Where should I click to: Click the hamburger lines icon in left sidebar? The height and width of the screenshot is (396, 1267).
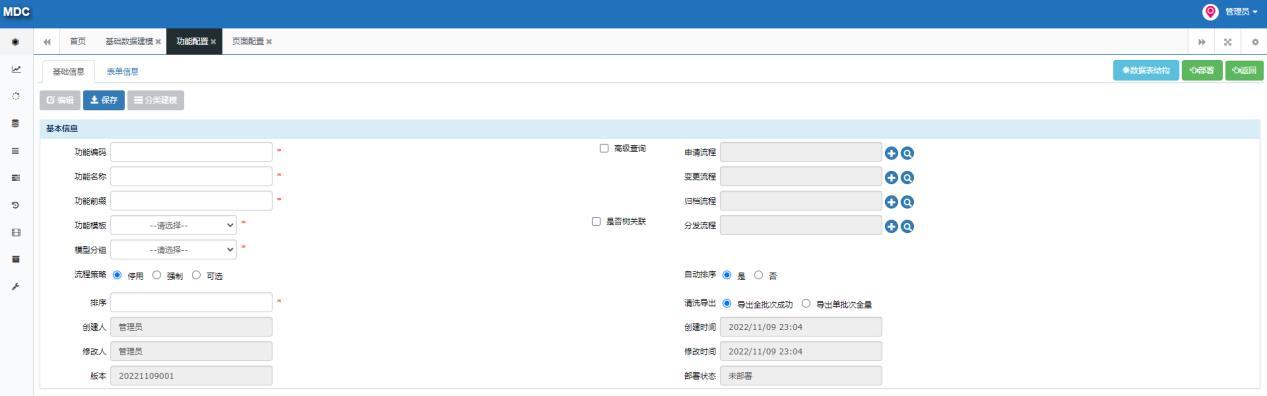click(x=15, y=150)
